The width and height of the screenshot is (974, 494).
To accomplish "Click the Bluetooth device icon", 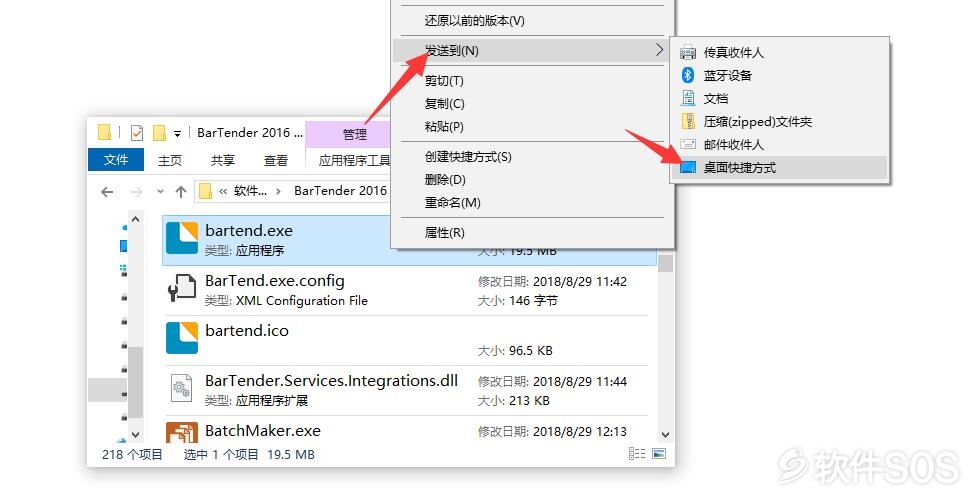I will click(688, 75).
